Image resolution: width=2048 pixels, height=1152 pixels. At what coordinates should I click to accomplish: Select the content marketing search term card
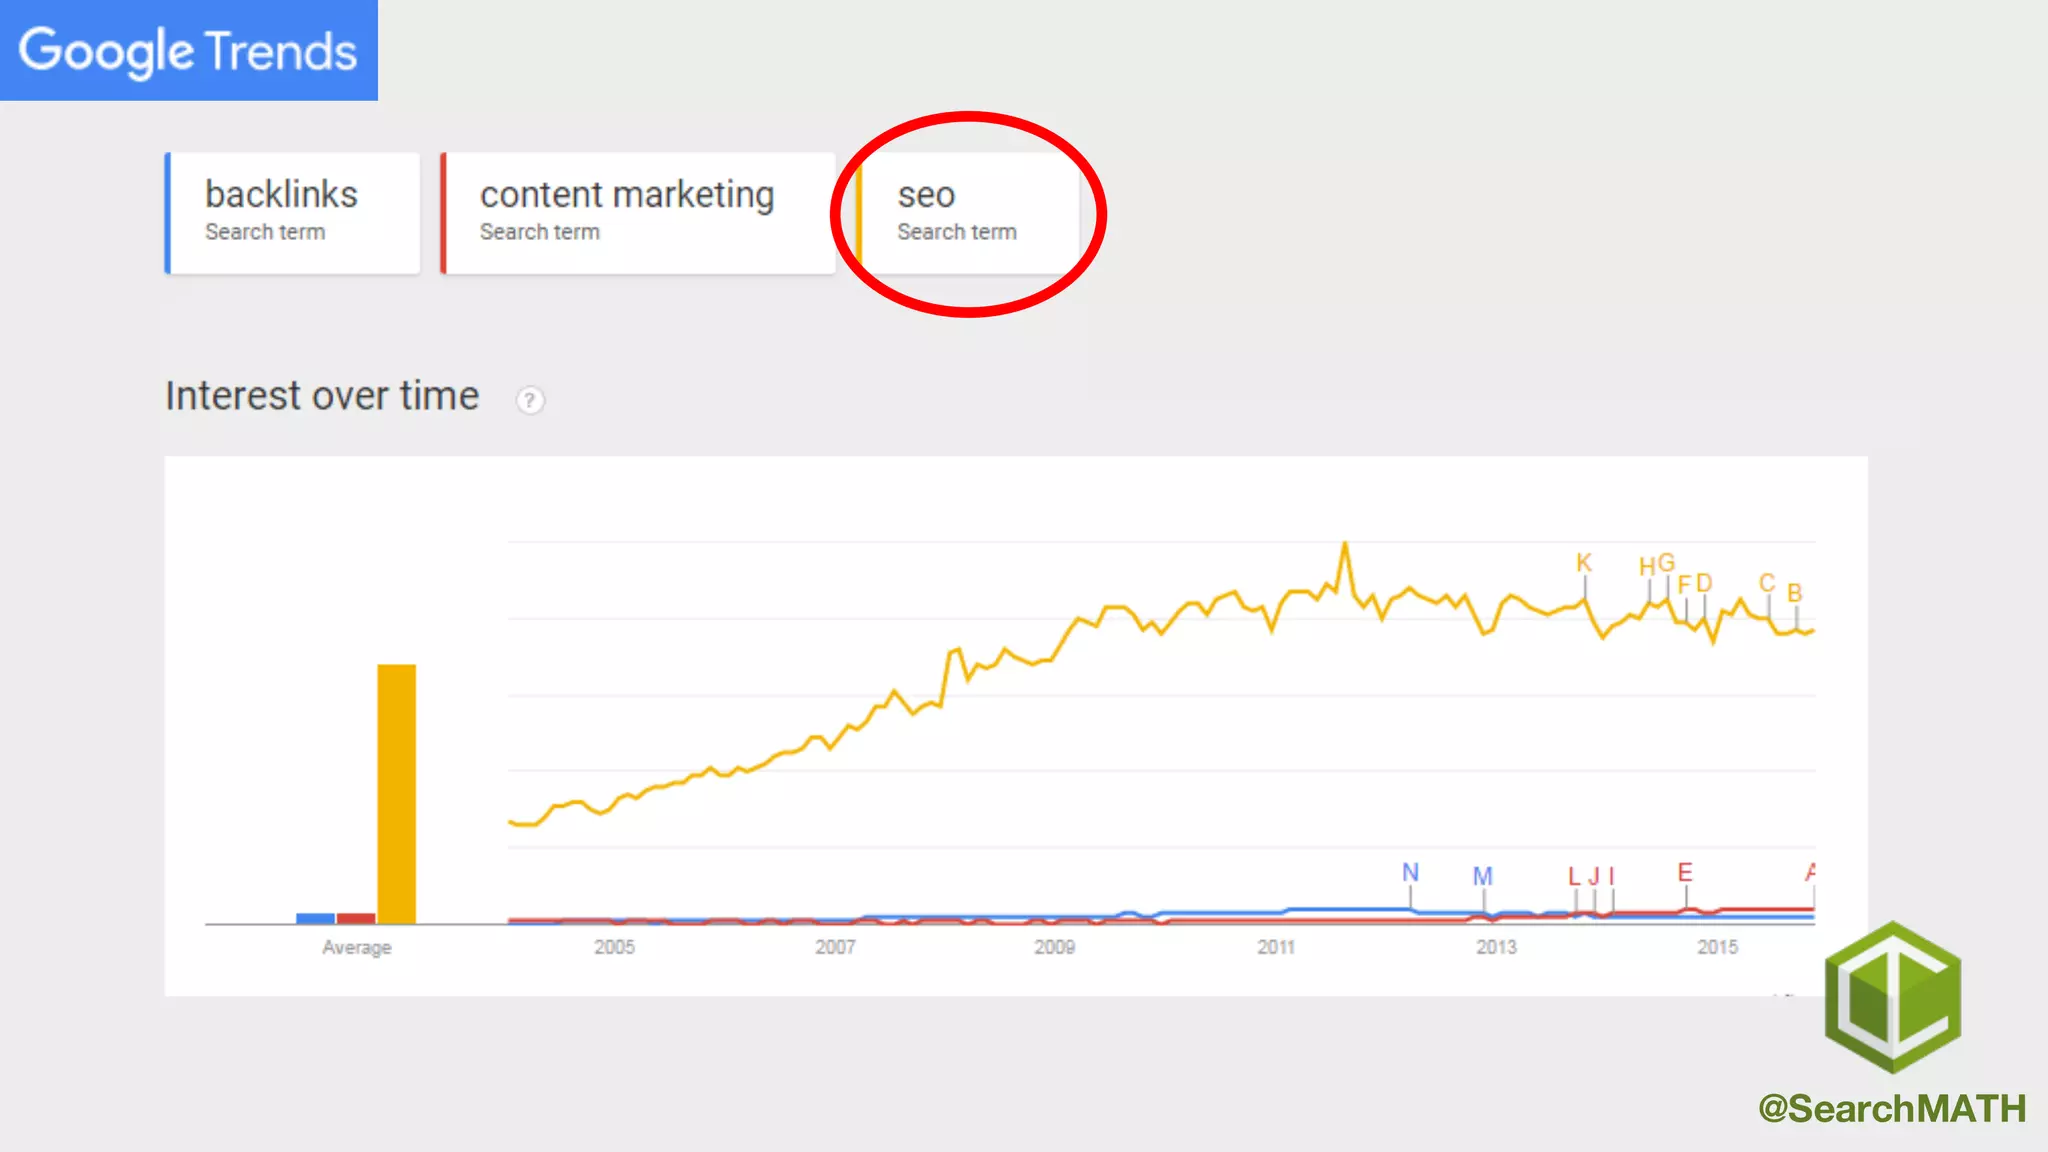click(x=638, y=213)
